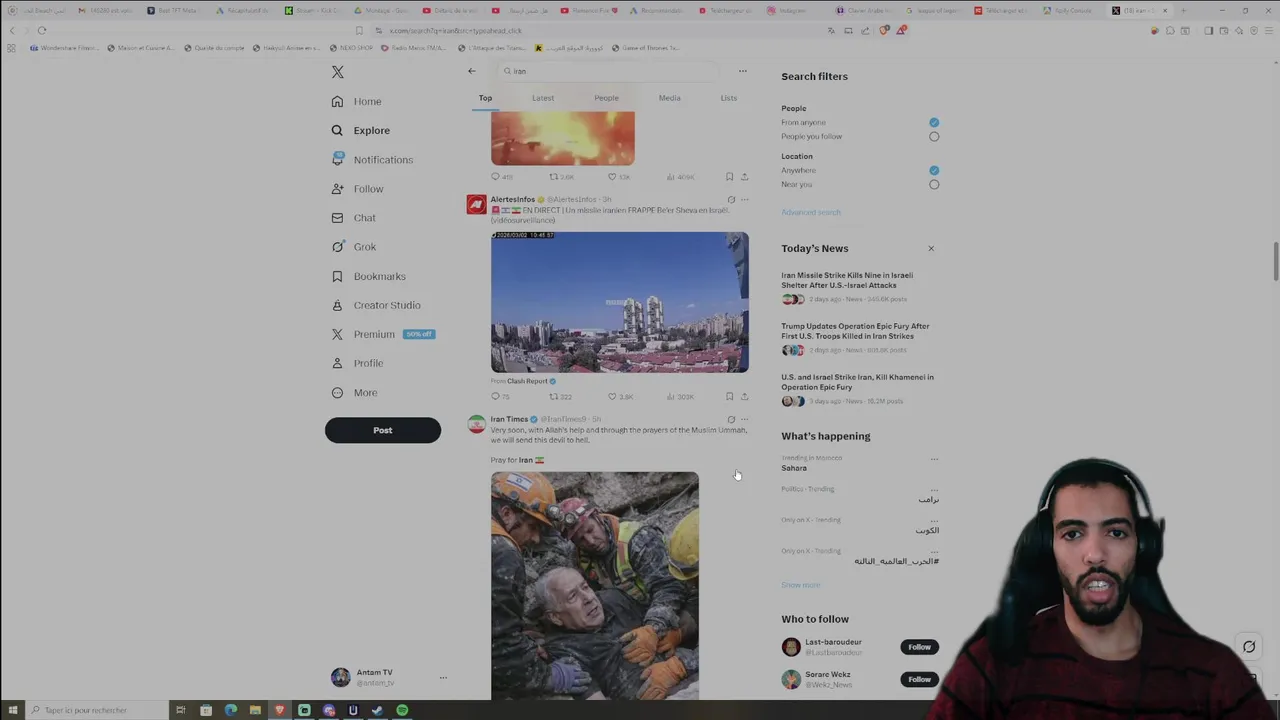Show more trending topics
The width and height of the screenshot is (1280, 720).
click(801, 585)
